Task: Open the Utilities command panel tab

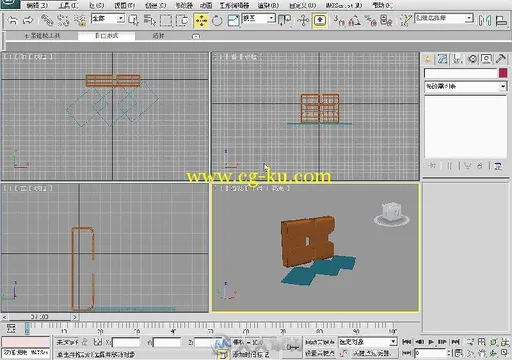Action: [x=501, y=59]
